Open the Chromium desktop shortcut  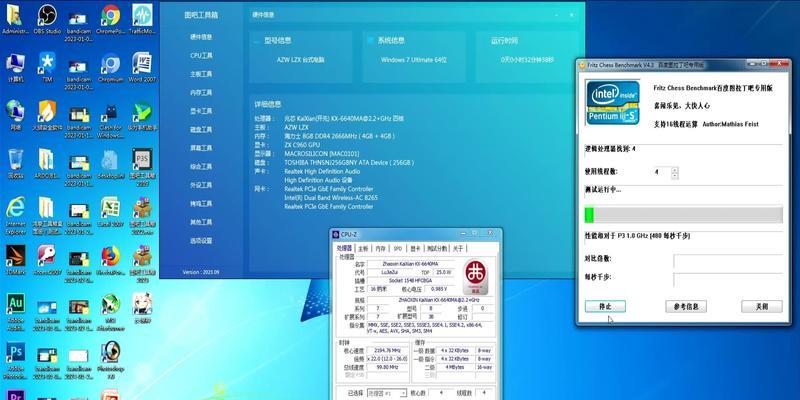point(110,66)
